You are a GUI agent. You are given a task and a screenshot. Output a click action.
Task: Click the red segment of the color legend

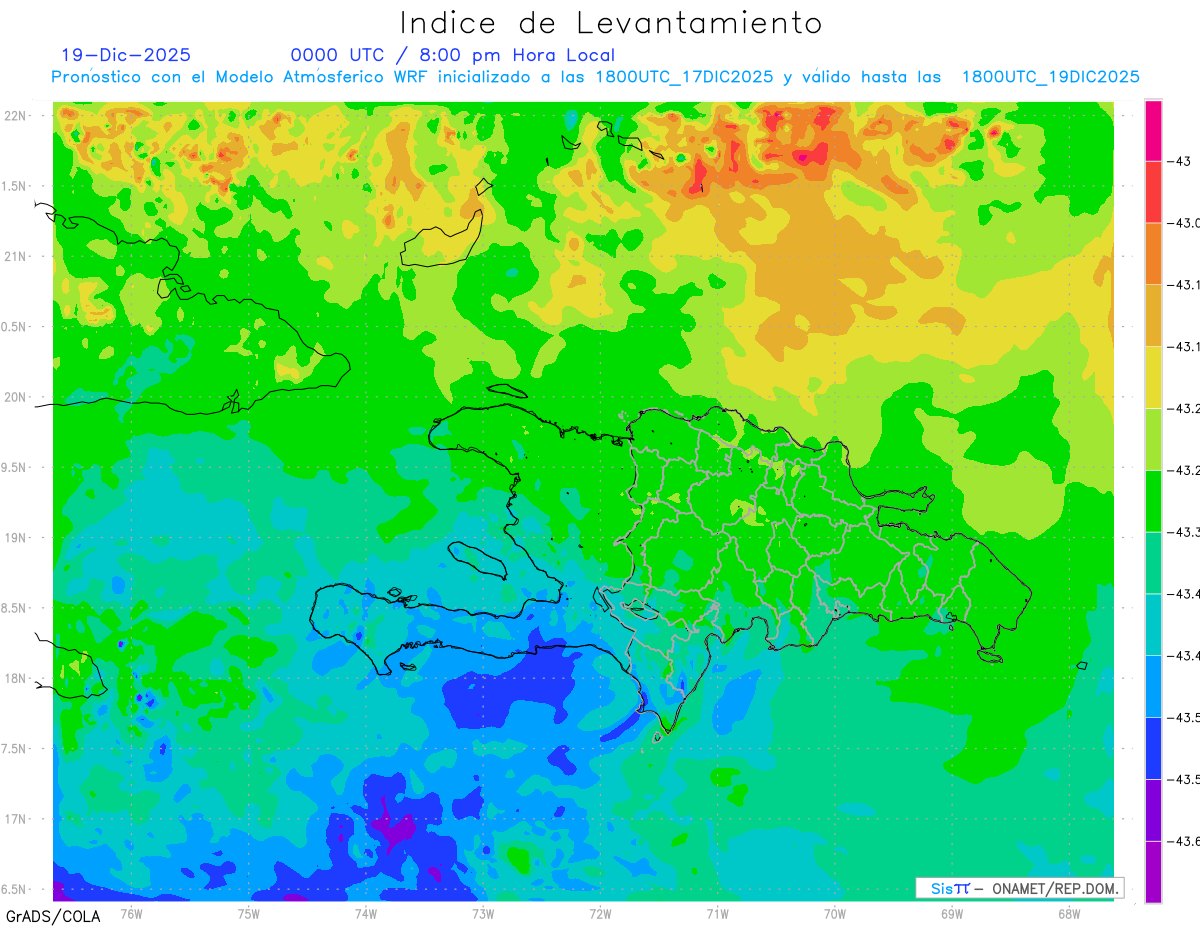pos(1153,191)
